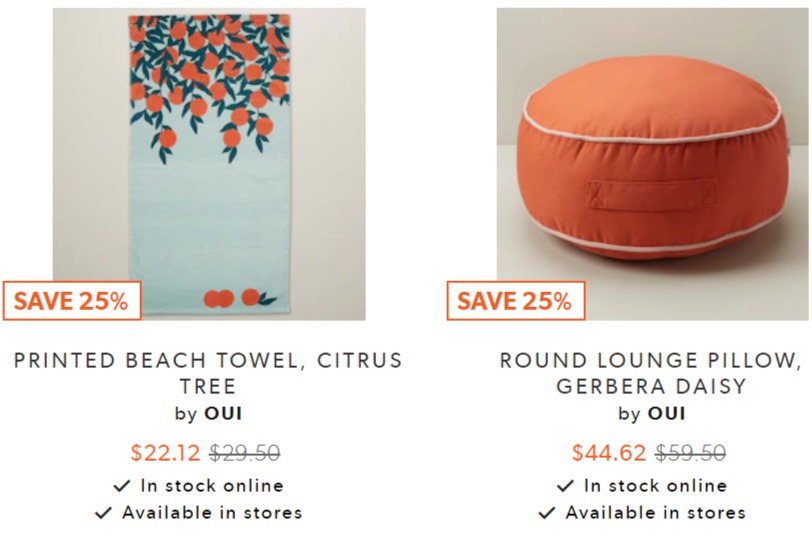Screen dimensions: 812x553
Task: Open the citrus tree beach towel image
Action: [x=209, y=164]
